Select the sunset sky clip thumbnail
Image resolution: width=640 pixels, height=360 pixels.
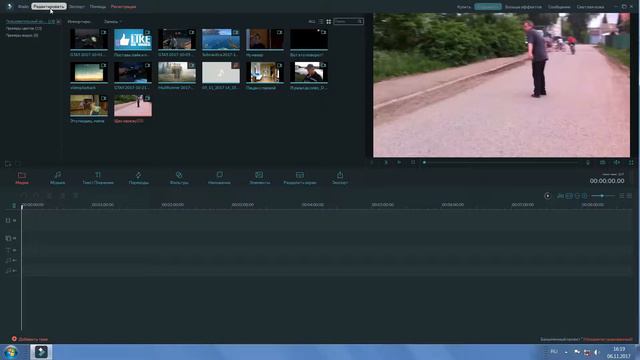[x=89, y=72]
